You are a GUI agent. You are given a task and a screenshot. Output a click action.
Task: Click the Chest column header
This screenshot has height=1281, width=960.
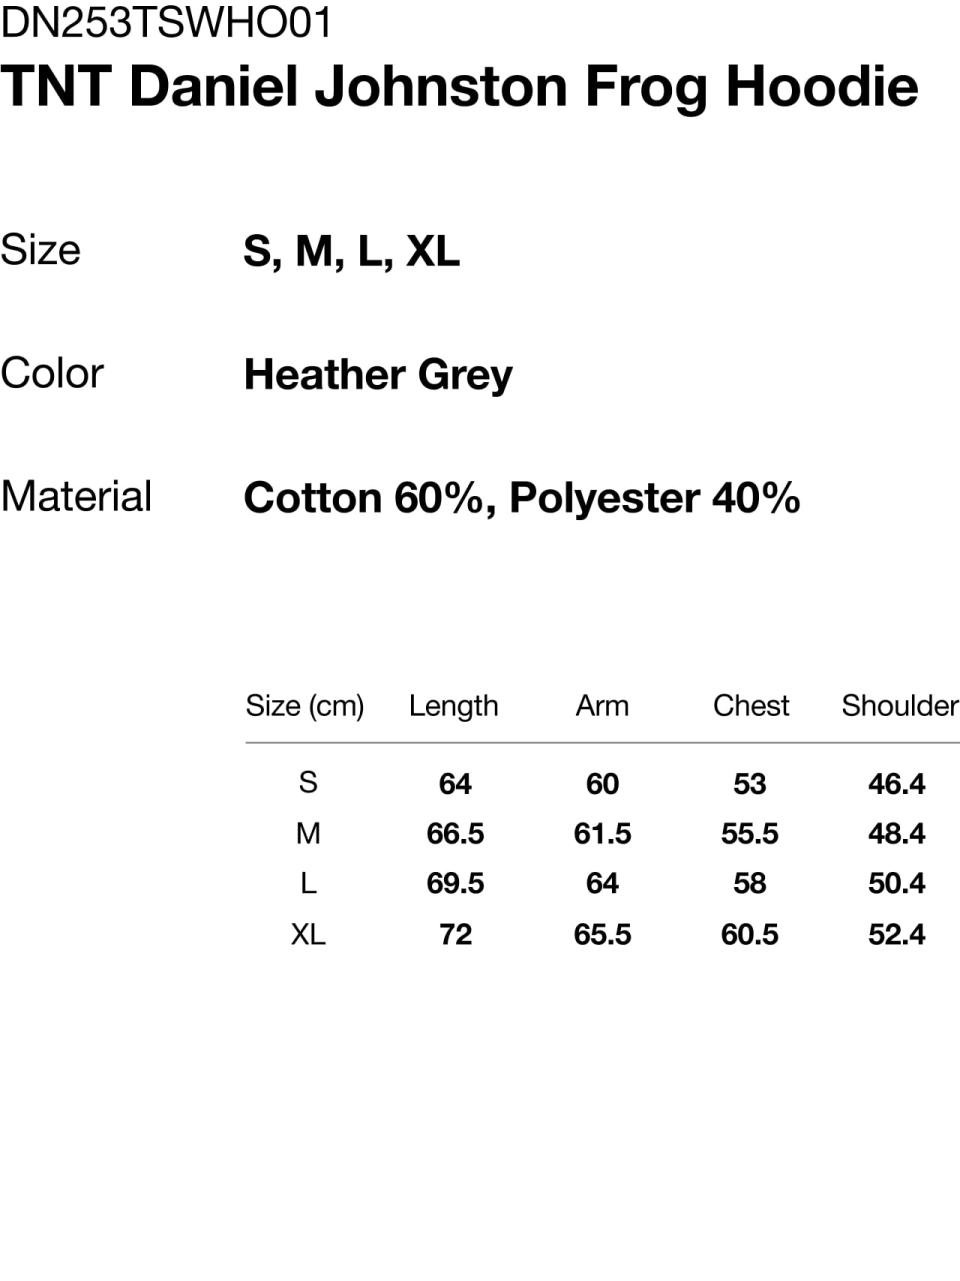(751, 706)
